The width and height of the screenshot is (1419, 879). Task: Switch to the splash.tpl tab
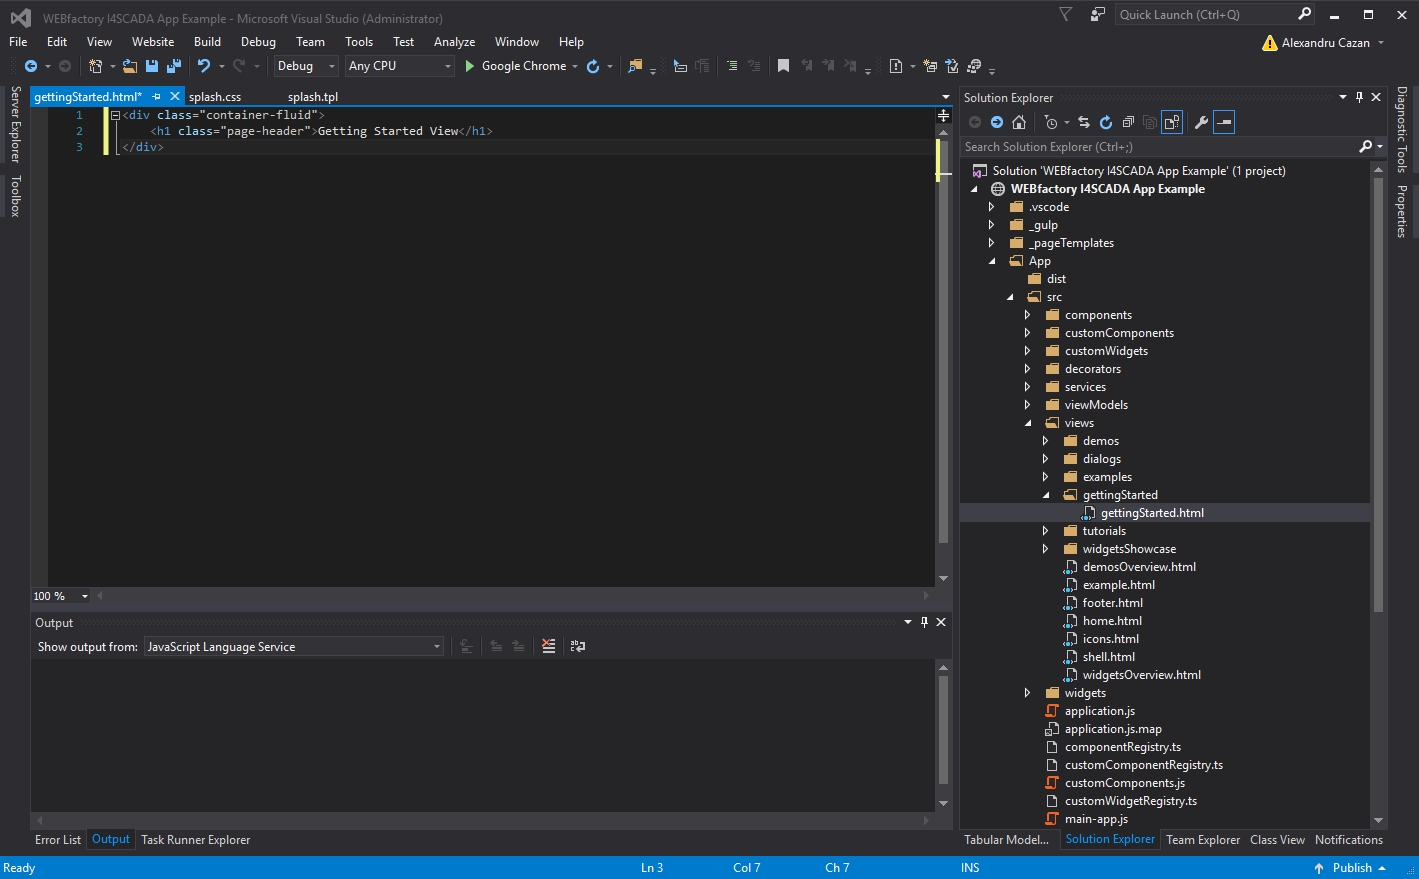[313, 97]
